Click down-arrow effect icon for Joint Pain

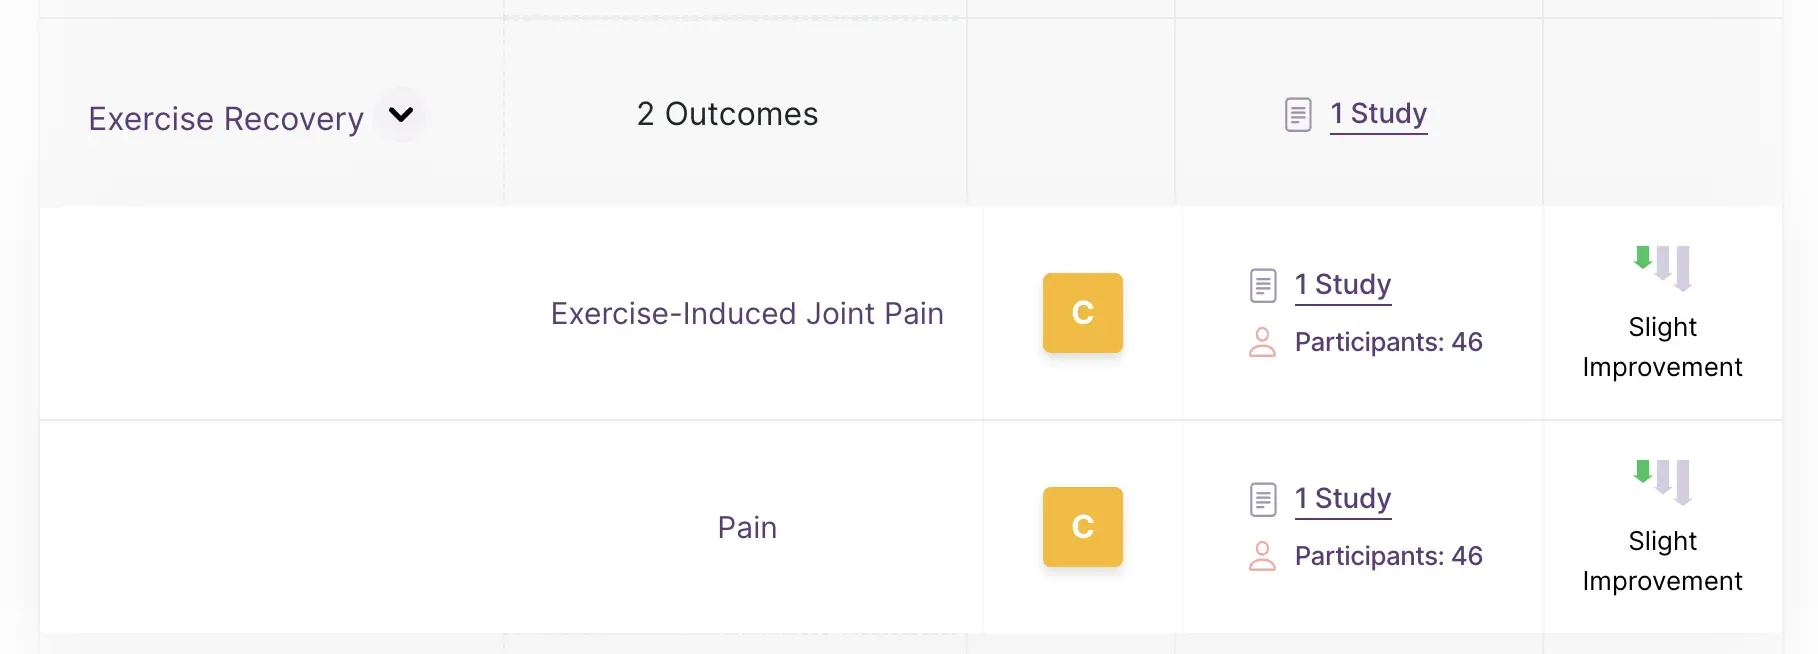tap(1663, 268)
